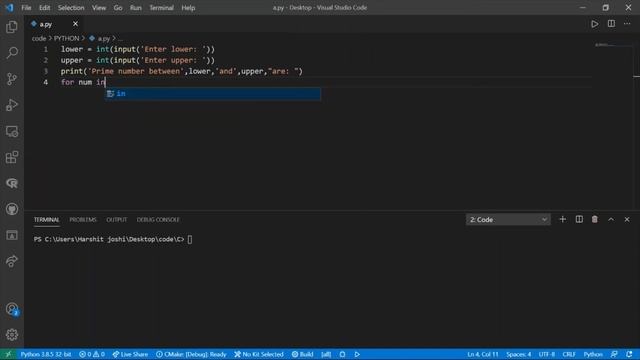Accept the 'in' autocomplete suggestion
This screenshot has width=640, height=360.
tap(213, 94)
